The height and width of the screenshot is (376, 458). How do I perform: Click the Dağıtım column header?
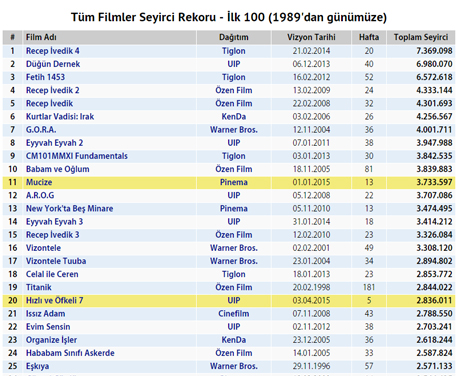234,37
